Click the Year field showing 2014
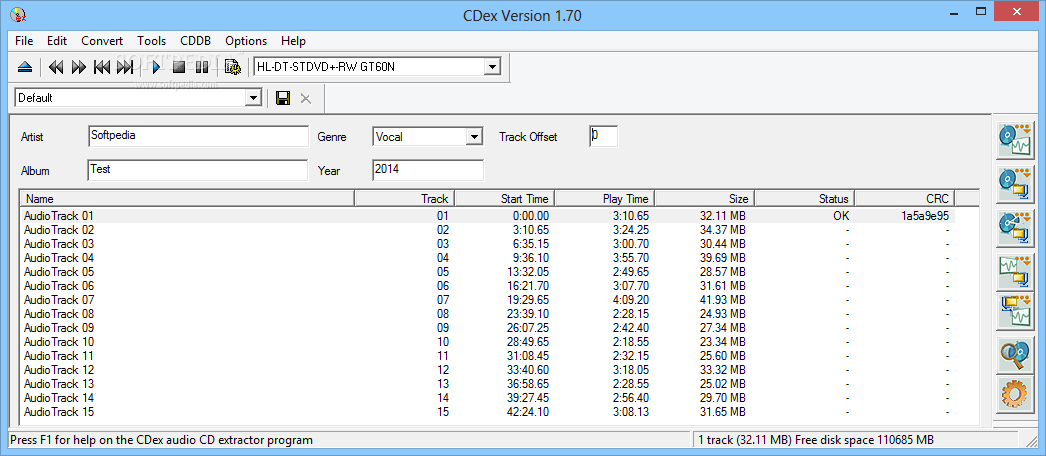1046x456 pixels. pos(428,170)
